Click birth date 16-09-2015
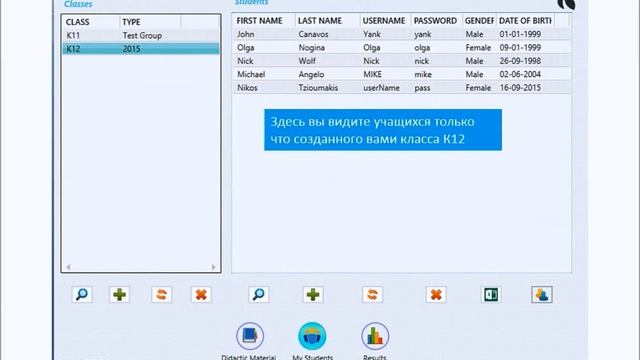640x360 pixels. tap(520, 88)
